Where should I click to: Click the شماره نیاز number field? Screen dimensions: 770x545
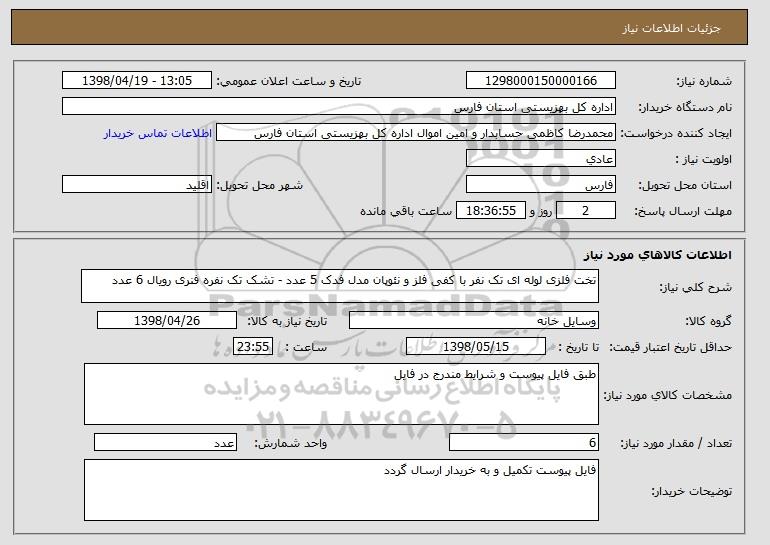click(x=541, y=81)
